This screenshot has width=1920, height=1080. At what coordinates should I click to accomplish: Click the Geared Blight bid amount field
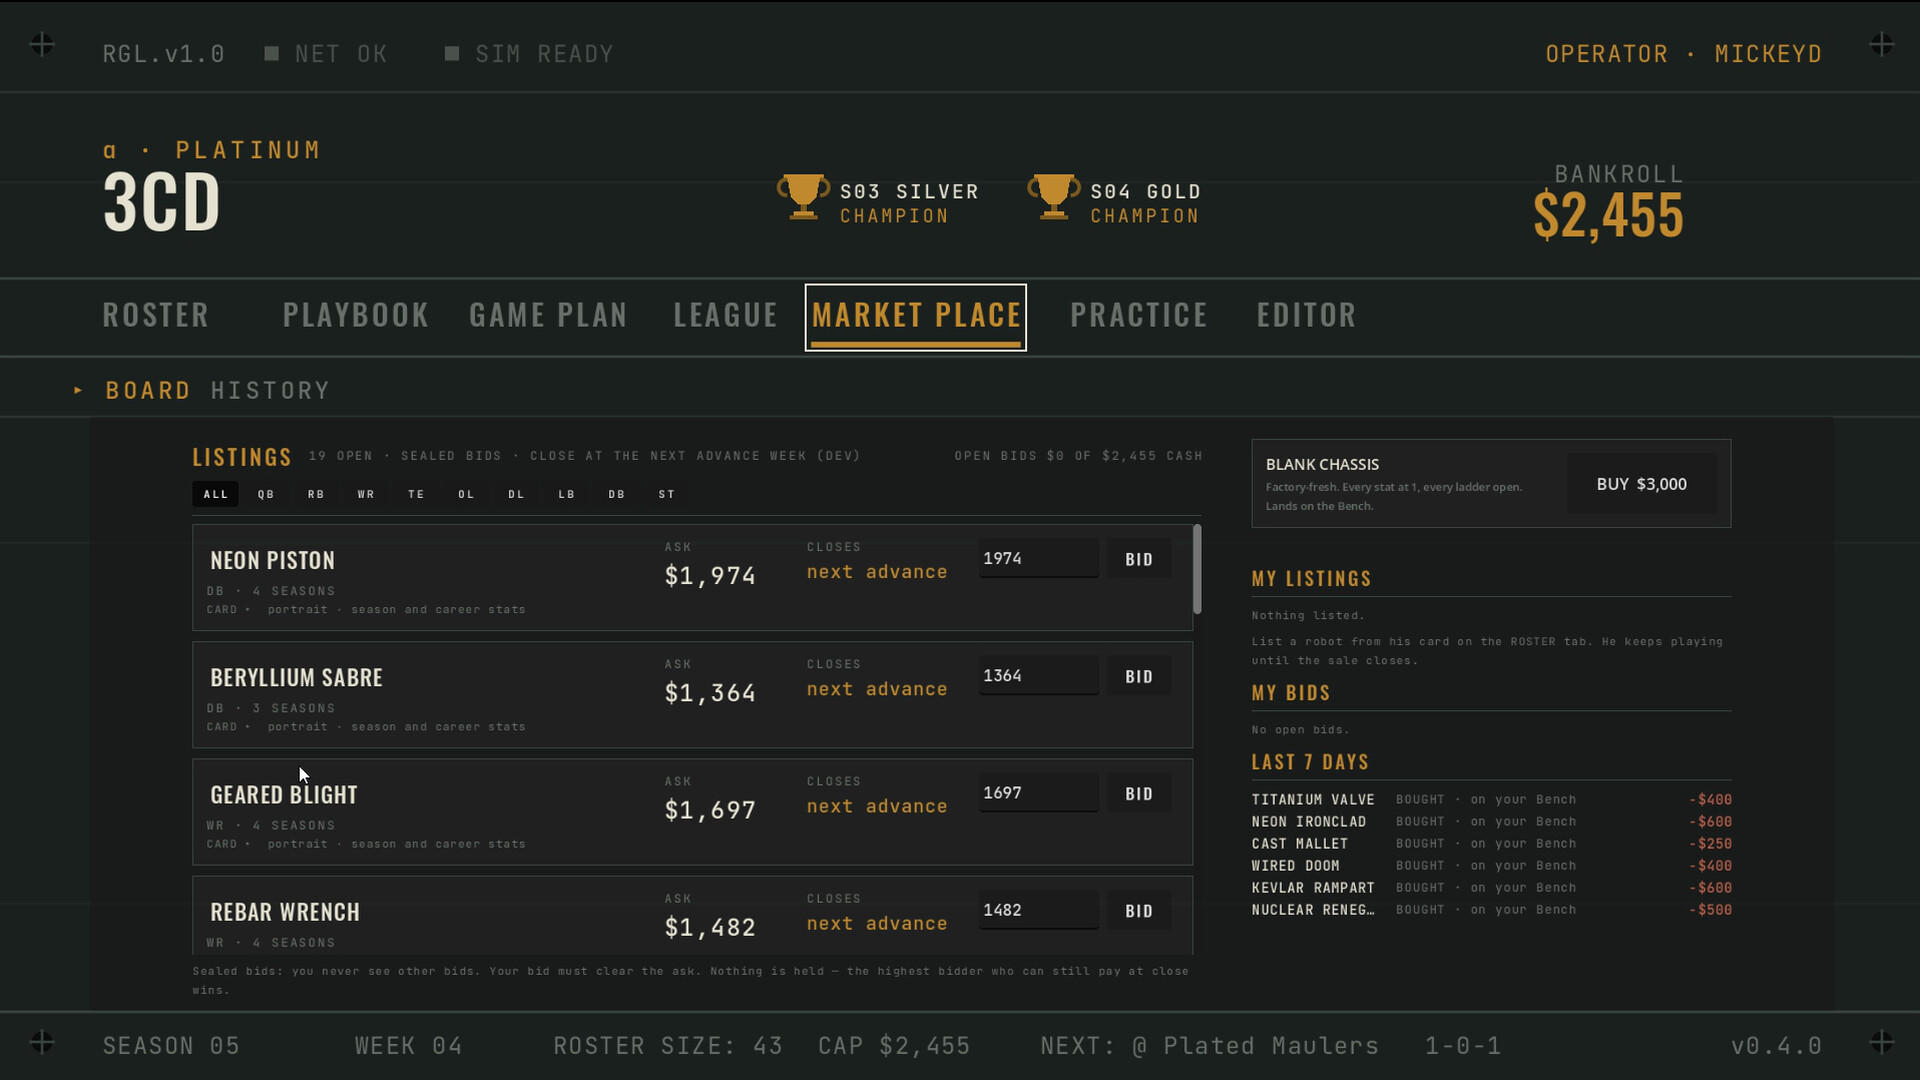(x=1038, y=793)
